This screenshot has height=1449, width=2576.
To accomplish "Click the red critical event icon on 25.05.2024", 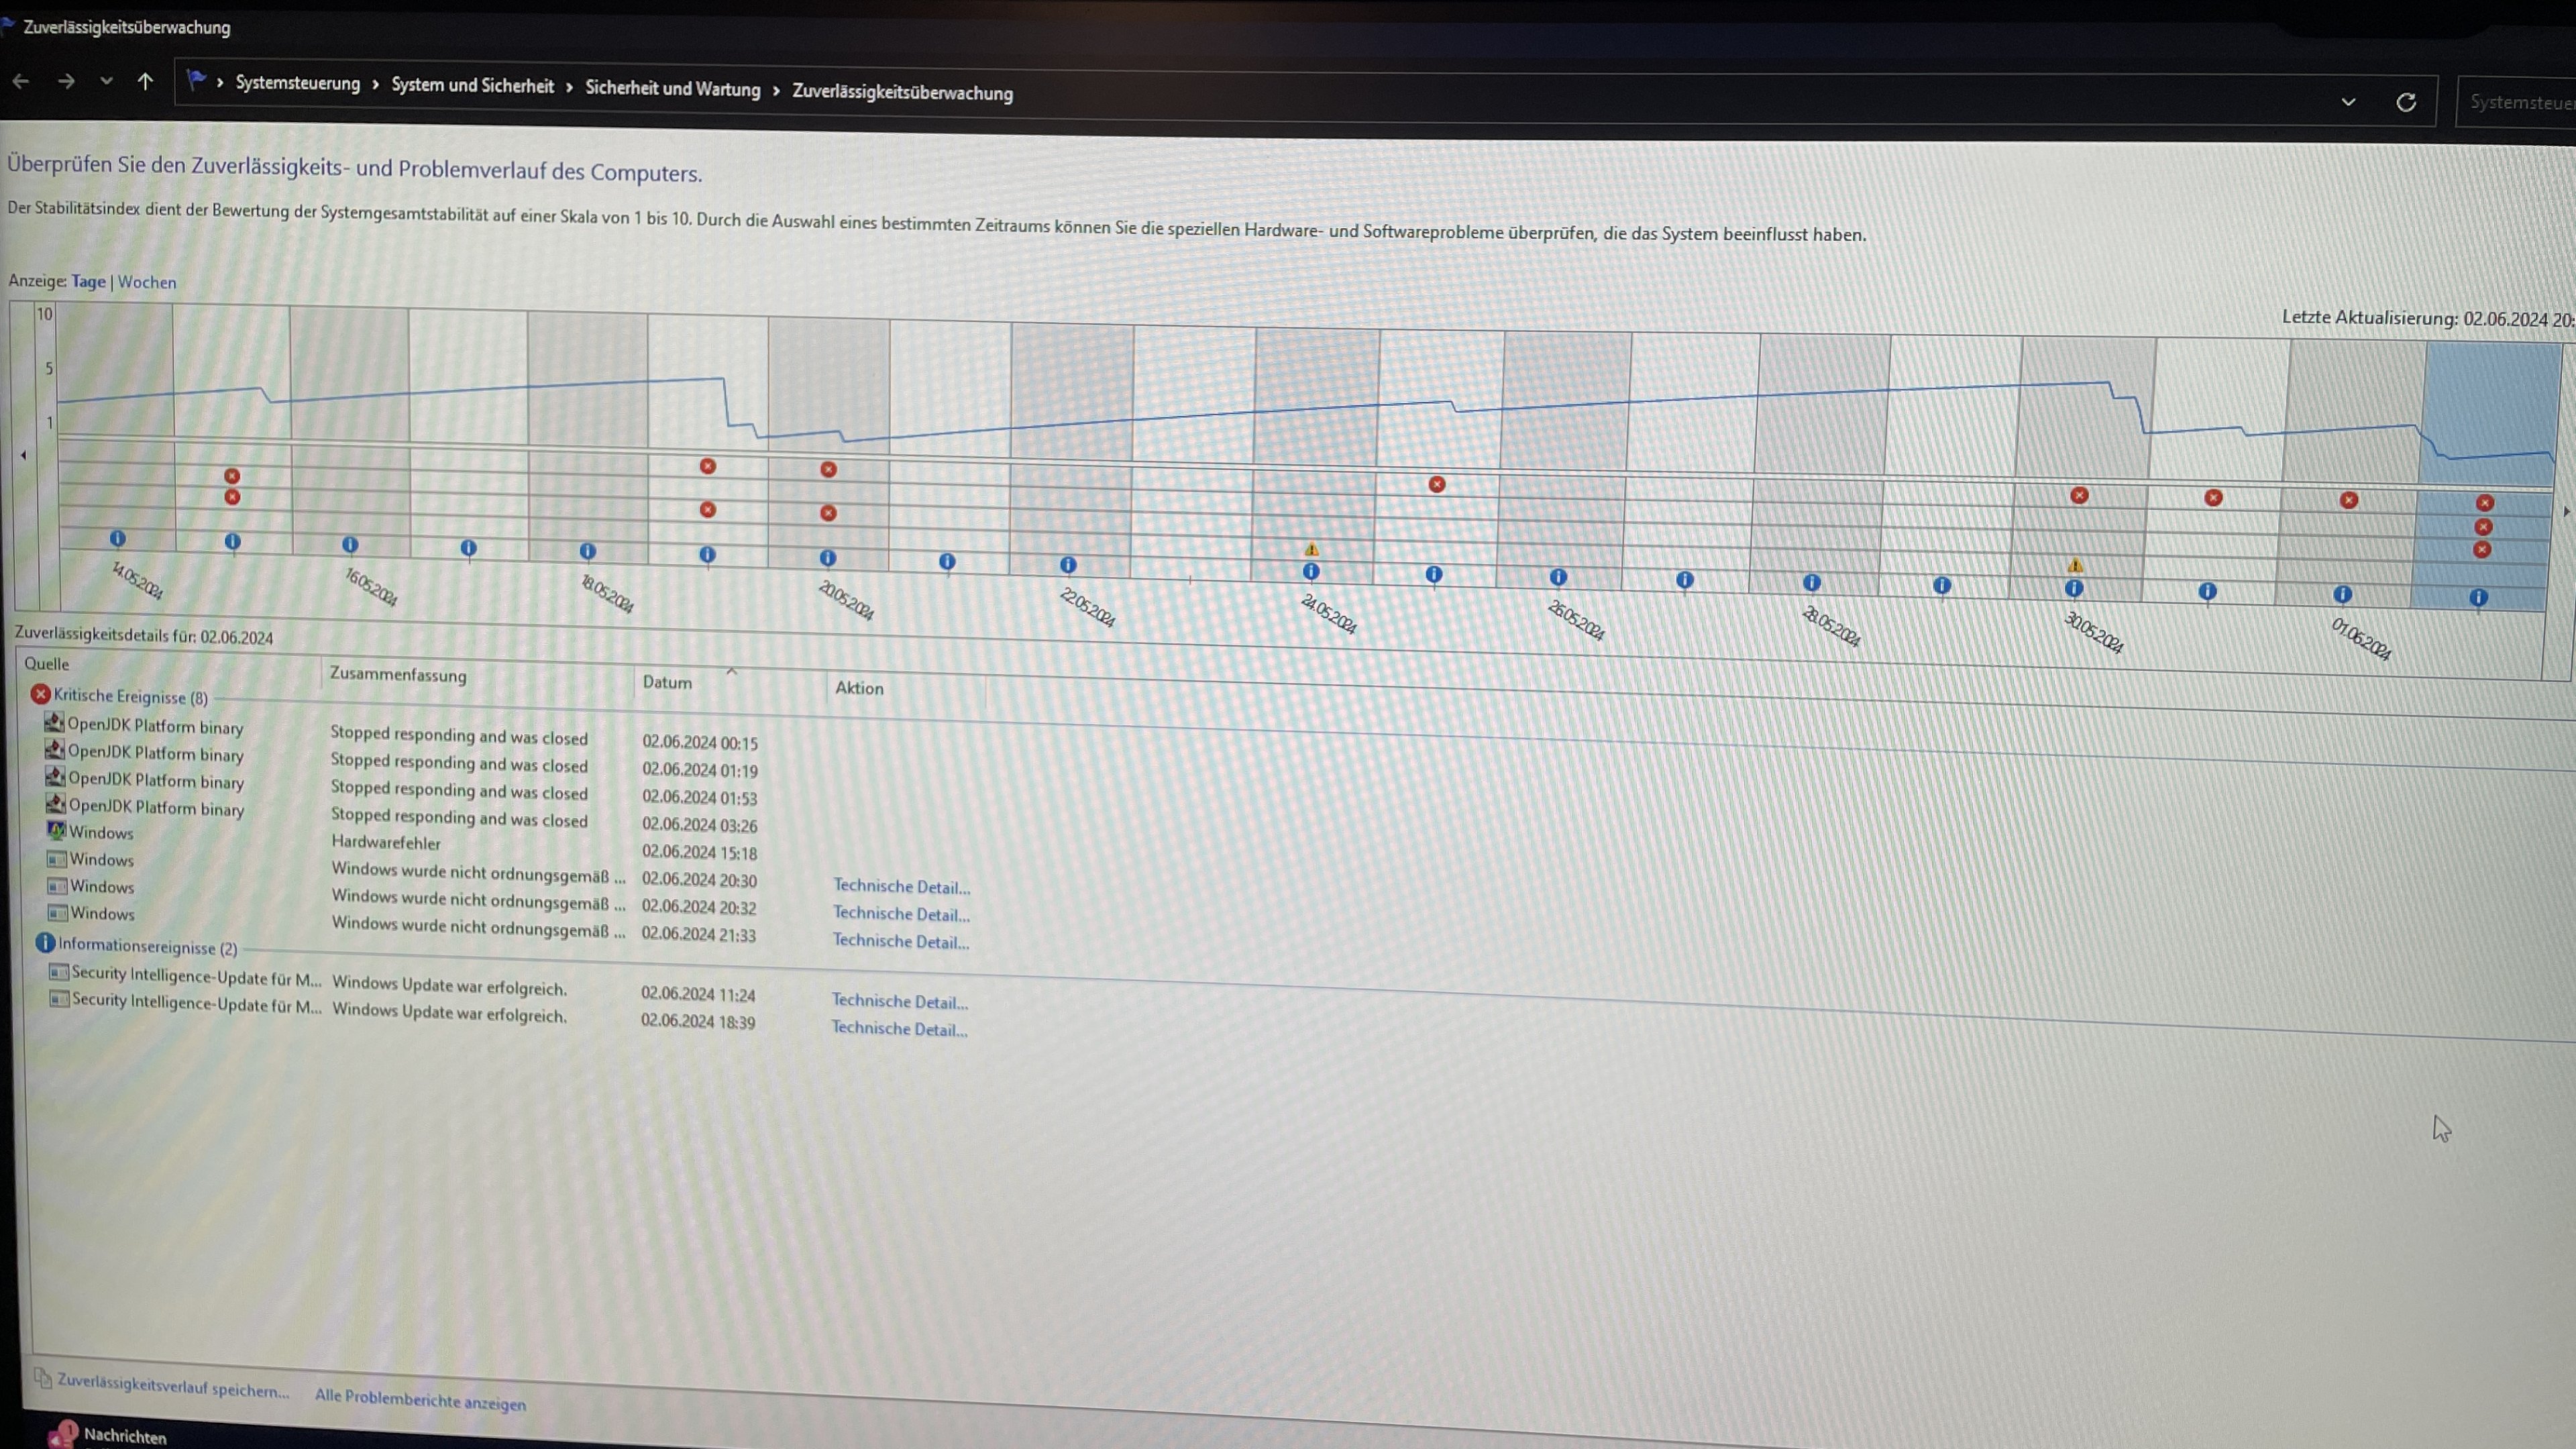I will [1437, 485].
